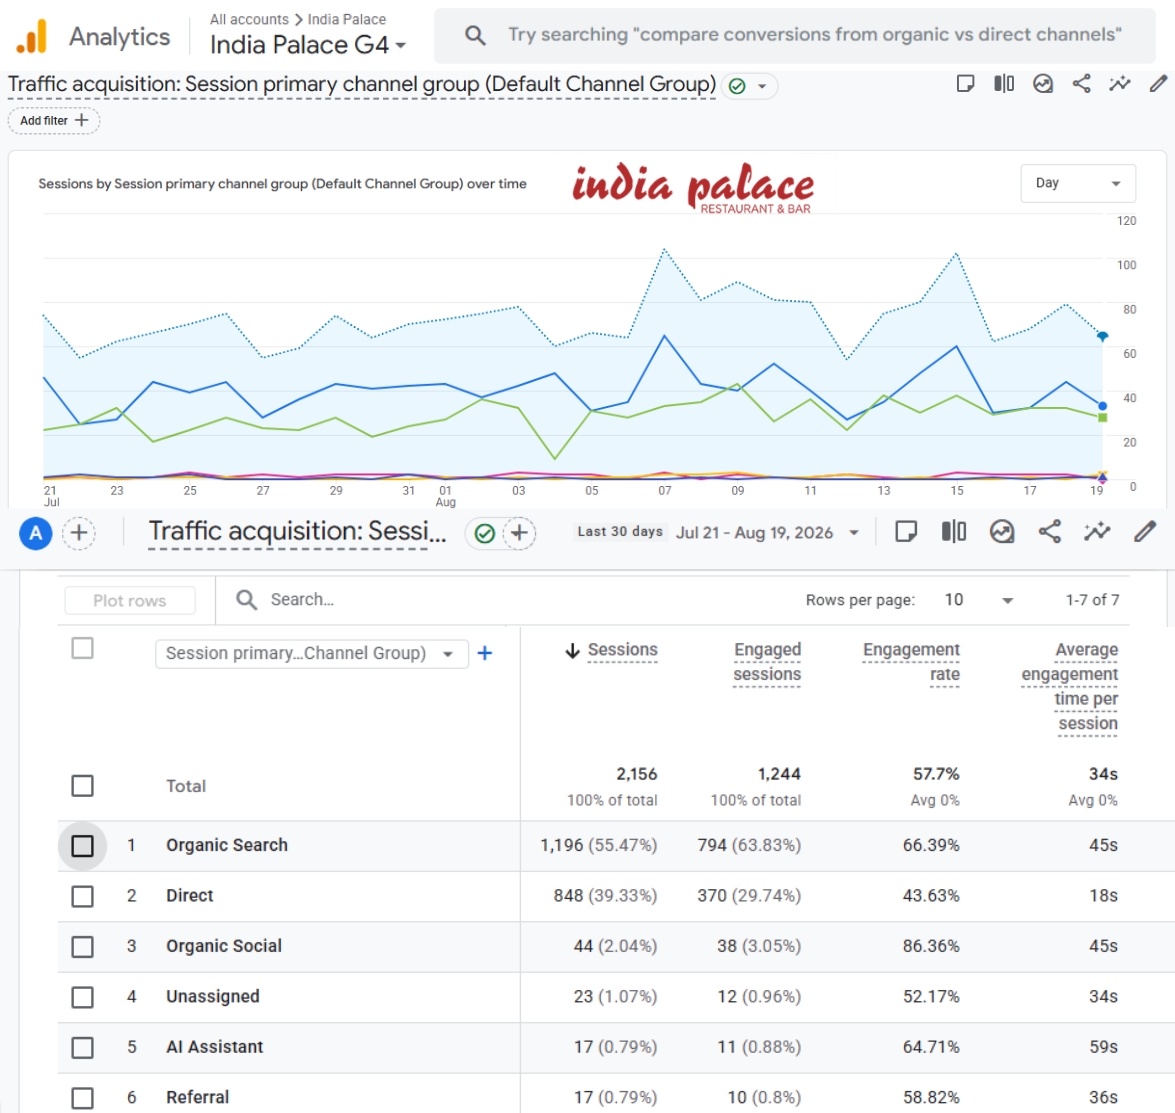Open the green report status check icon in top header
This screenshot has height=1113, width=1175.
click(737, 86)
